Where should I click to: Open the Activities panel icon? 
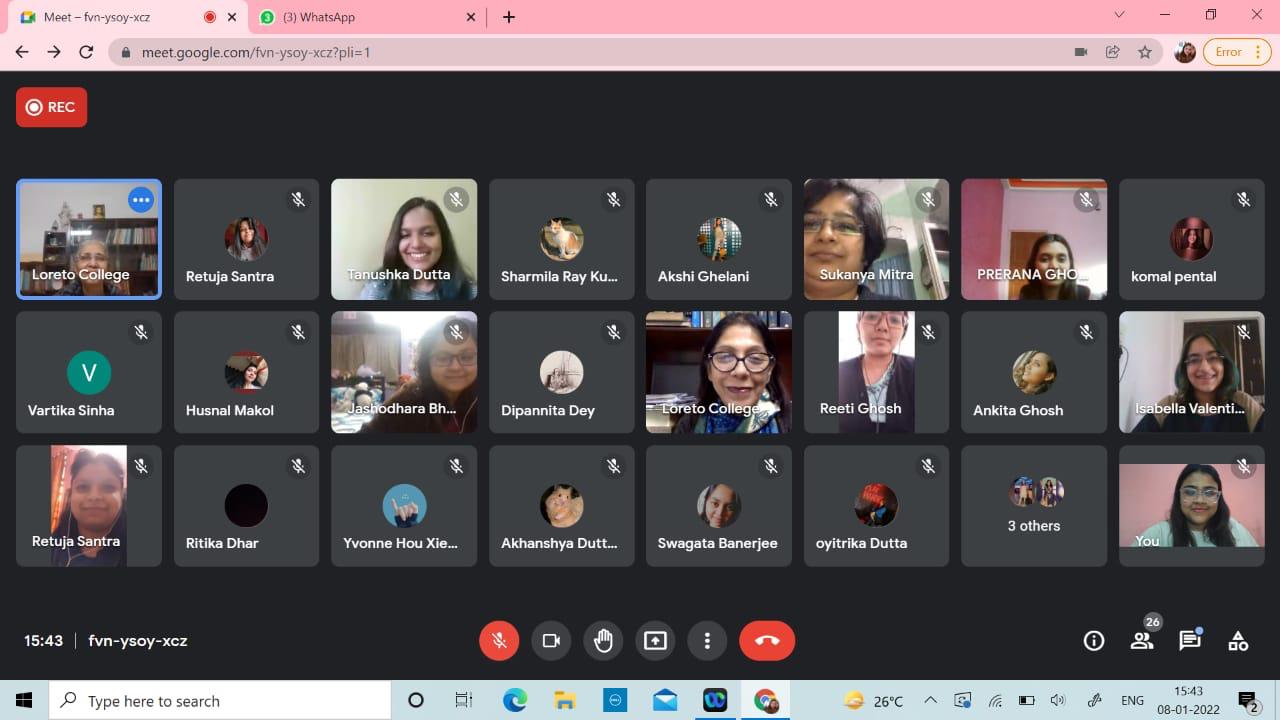point(1238,641)
